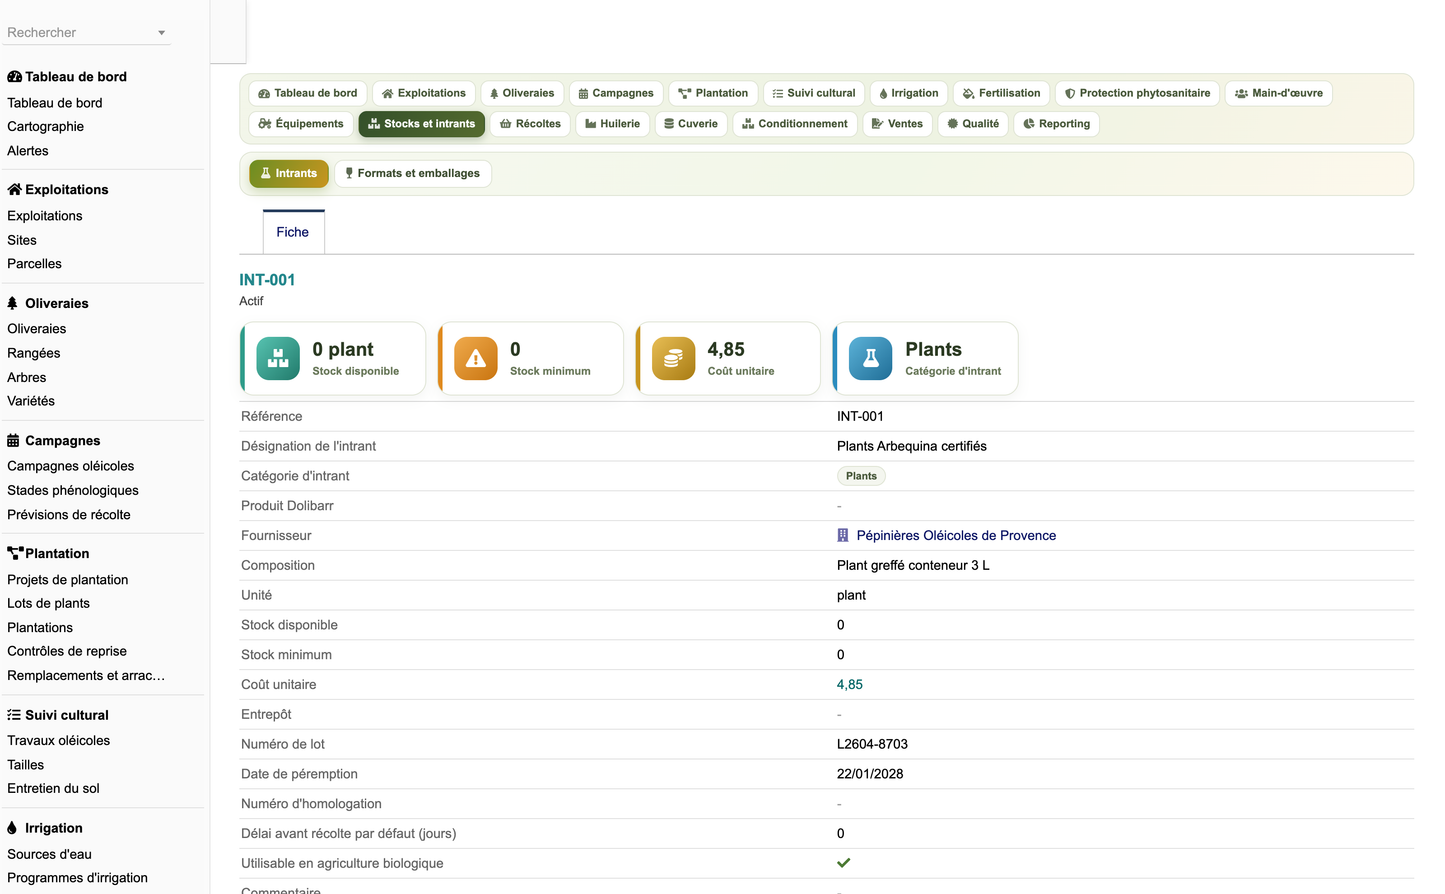Click the Tableau de bord sidebar header icon
1445x894 pixels.
pyautogui.click(x=15, y=77)
